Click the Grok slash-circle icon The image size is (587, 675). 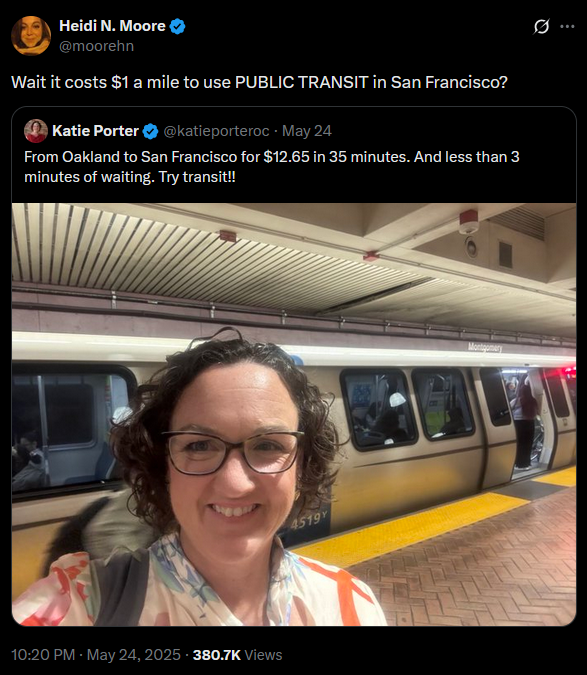pyautogui.click(x=541, y=27)
